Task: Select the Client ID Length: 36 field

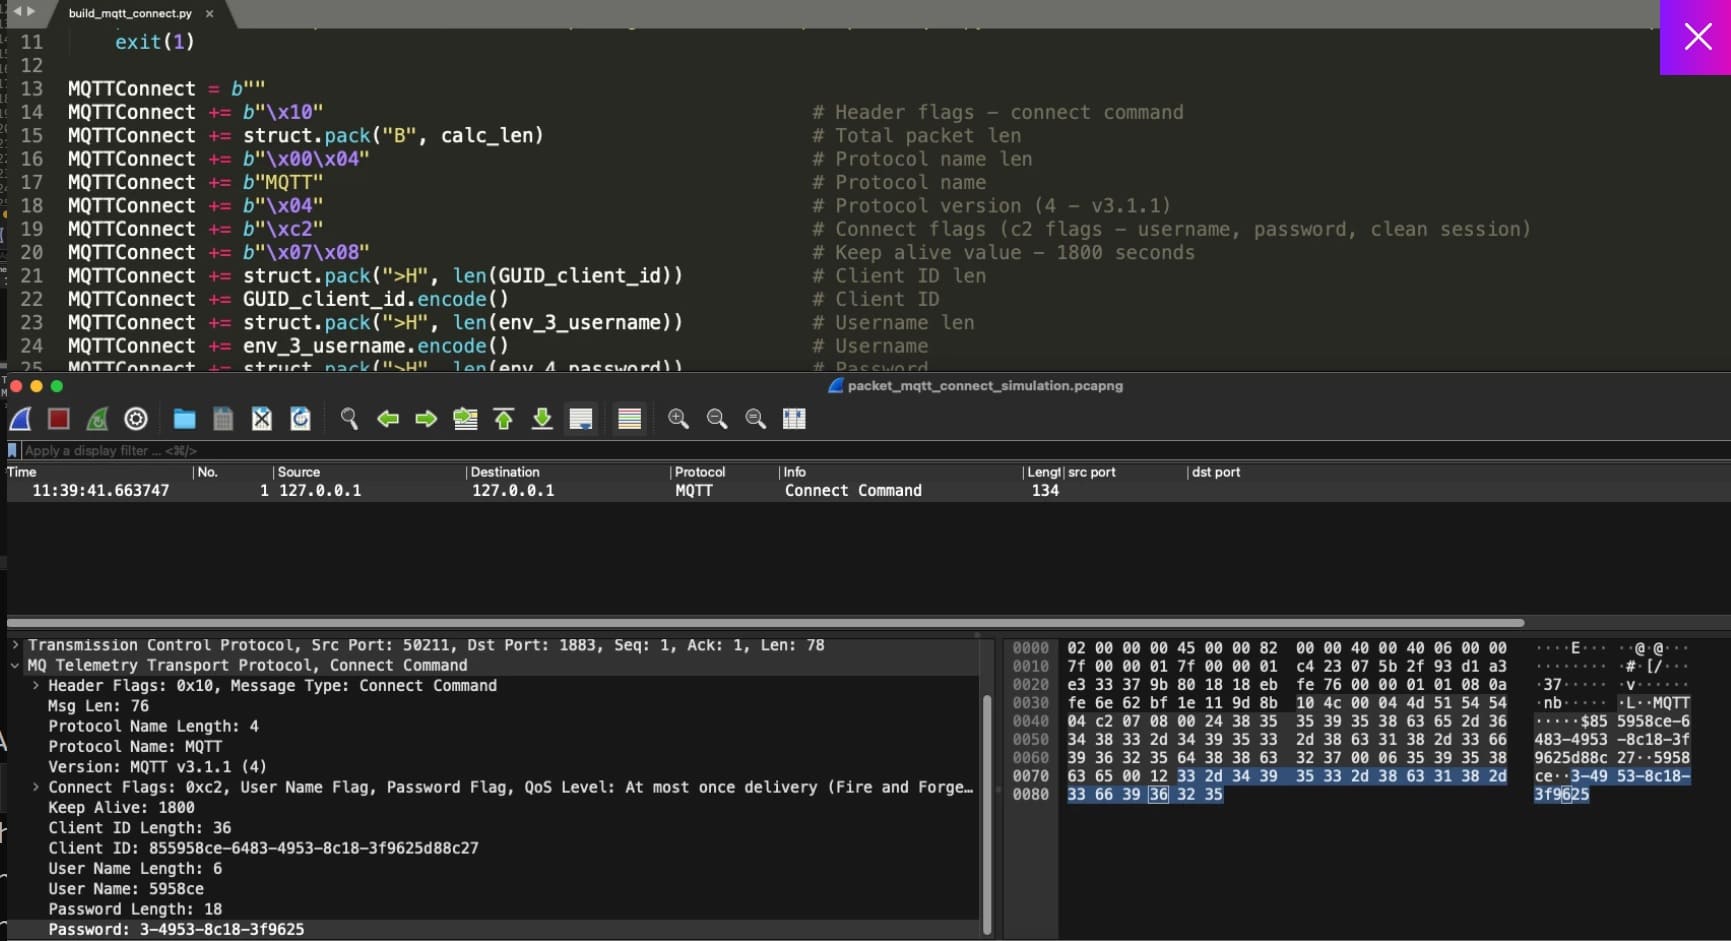Action: (x=139, y=828)
